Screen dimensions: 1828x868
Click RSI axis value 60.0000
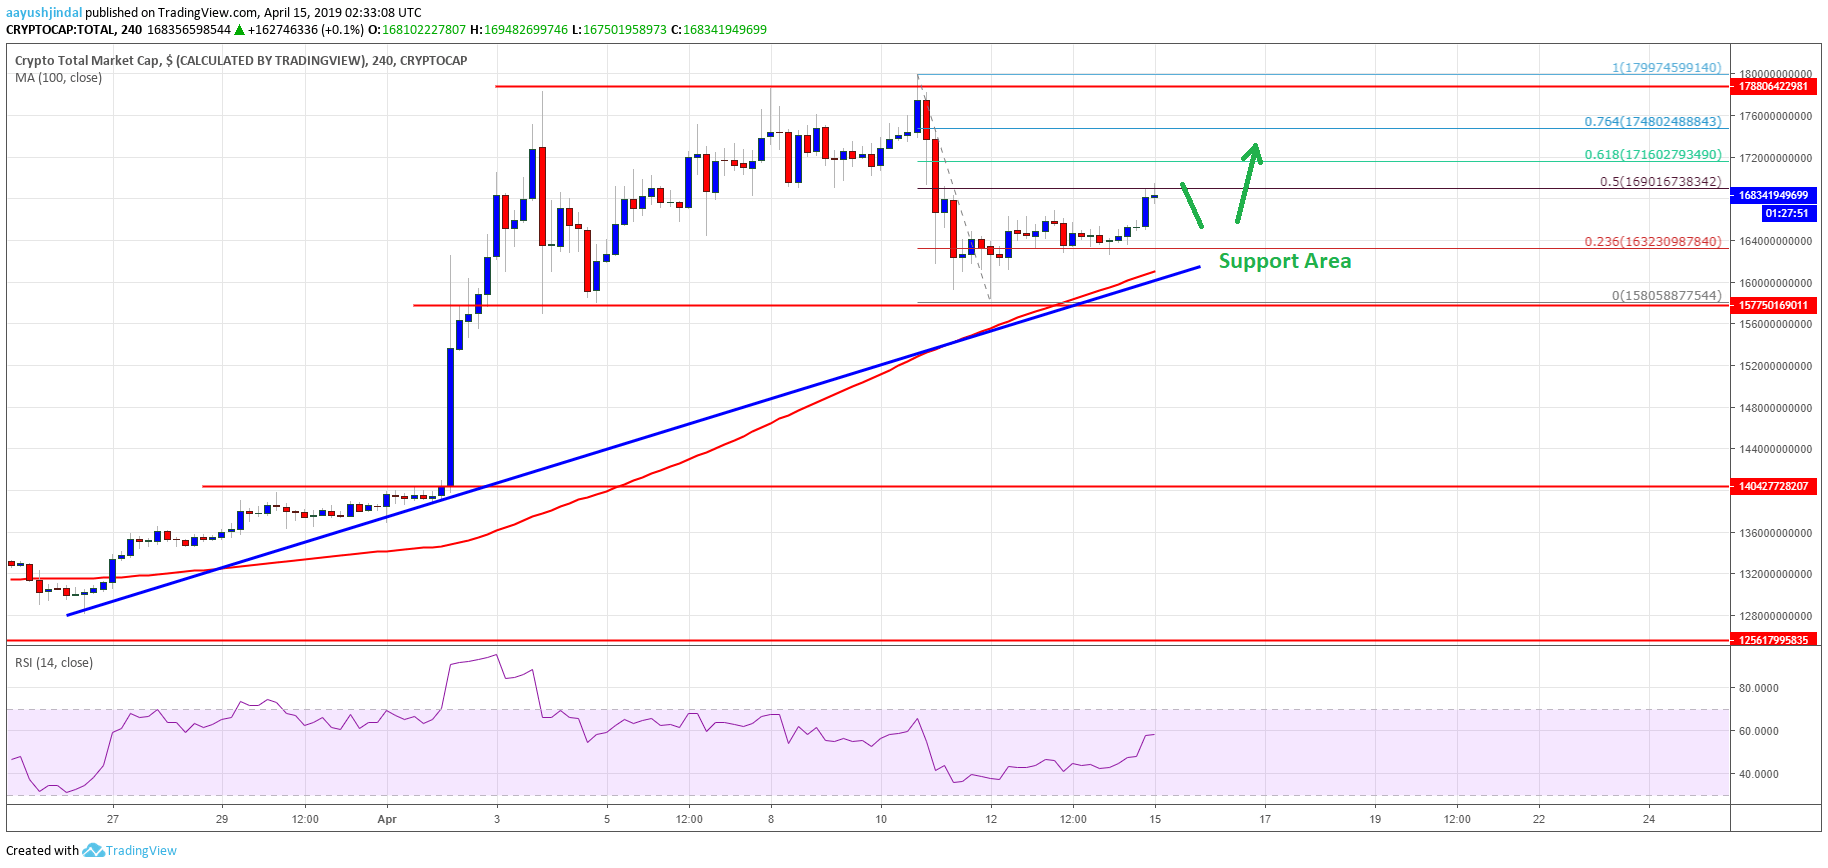pos(1759,731)
